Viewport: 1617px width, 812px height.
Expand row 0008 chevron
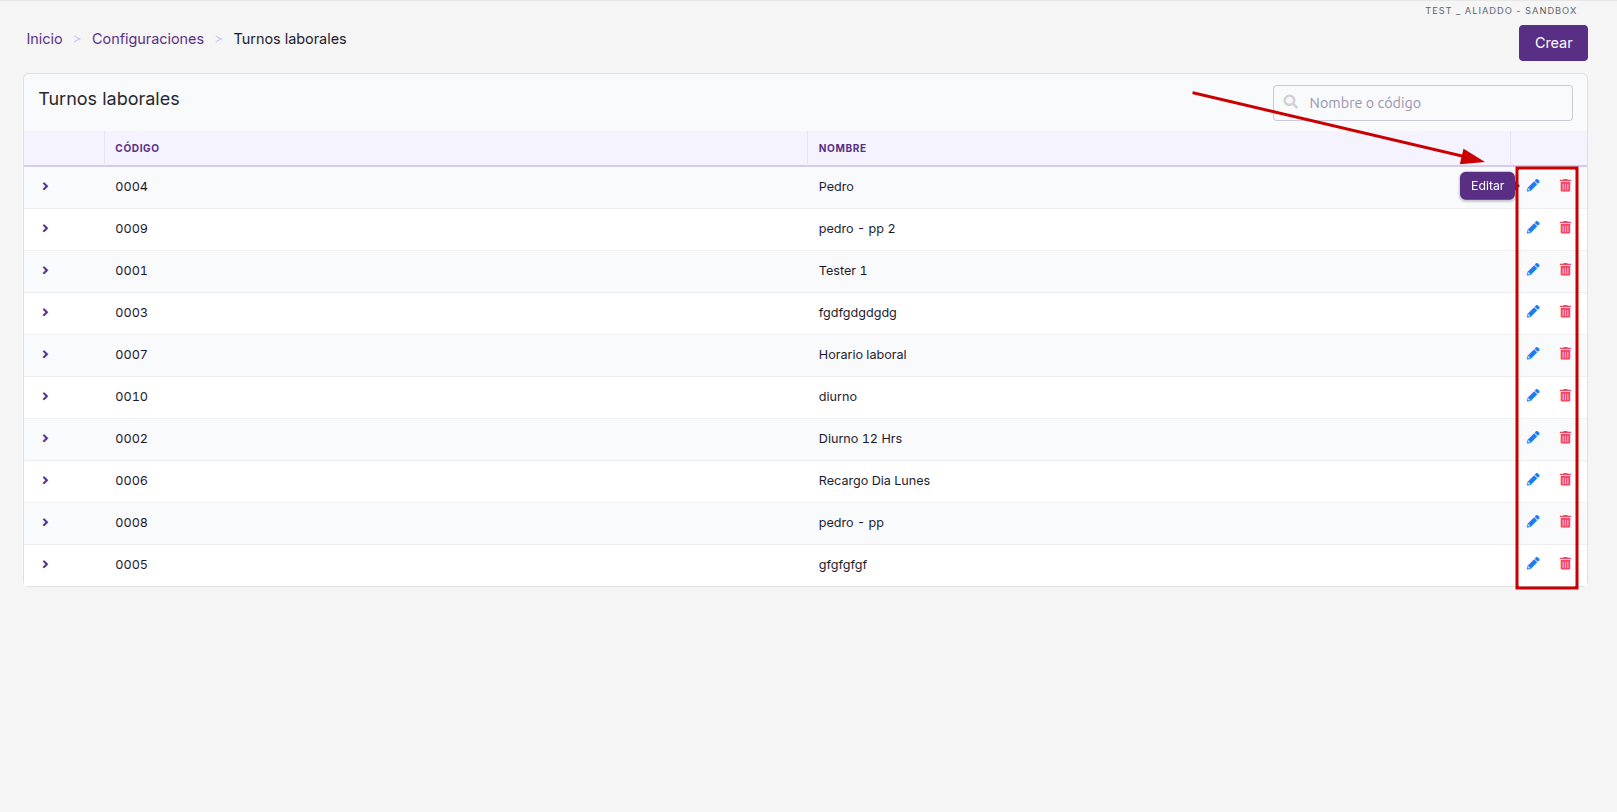click(x=45, y=523)
